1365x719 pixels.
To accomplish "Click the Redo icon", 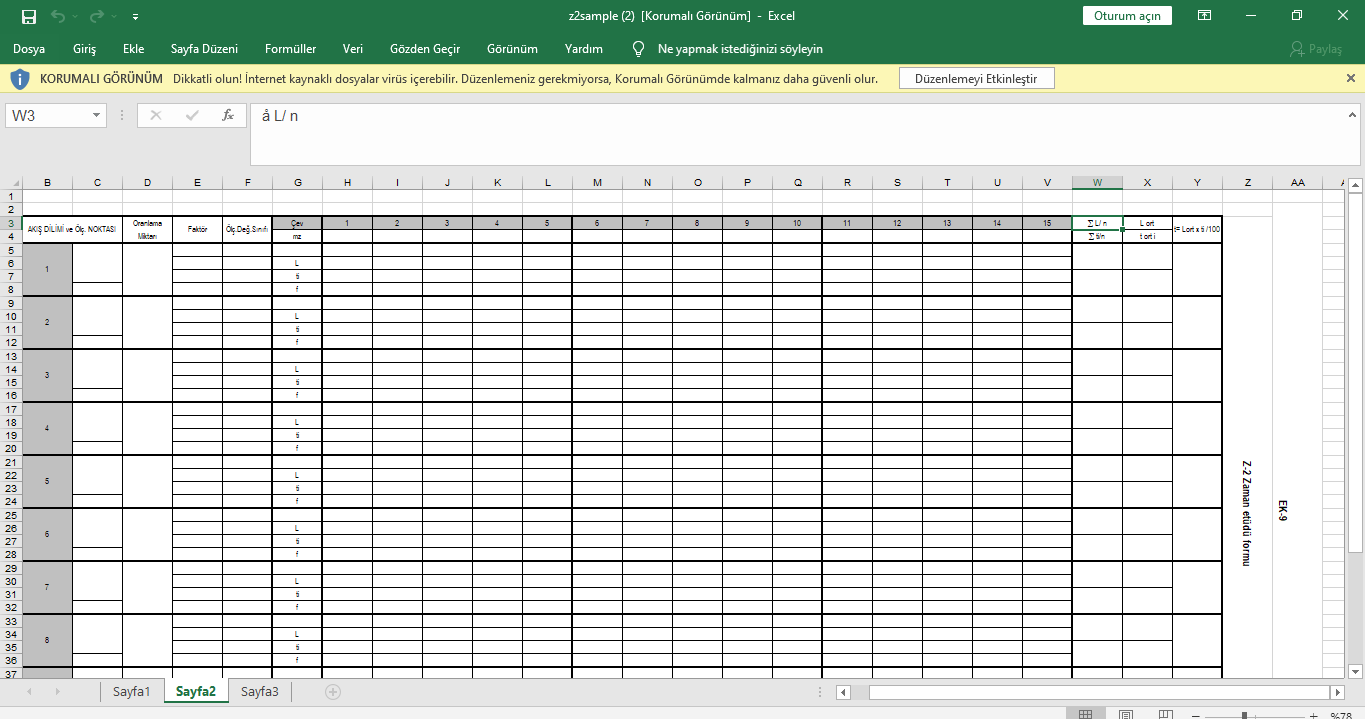I will click(96, 16).
